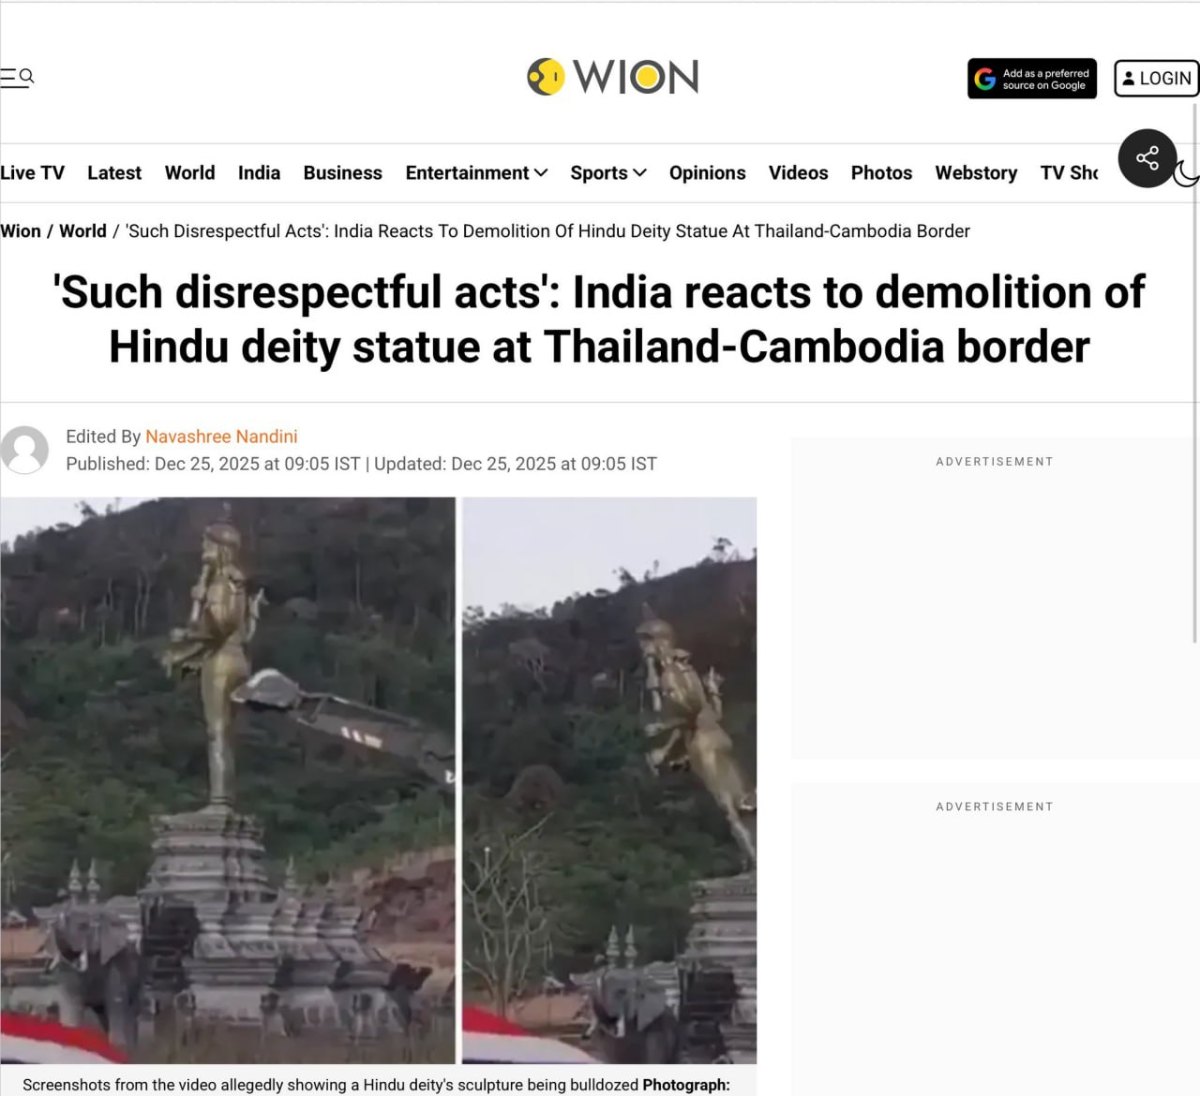This screenshot has width=1200, height=1096.
Task: Expand the Sports dropdown chevron
Action: [640, 173]
